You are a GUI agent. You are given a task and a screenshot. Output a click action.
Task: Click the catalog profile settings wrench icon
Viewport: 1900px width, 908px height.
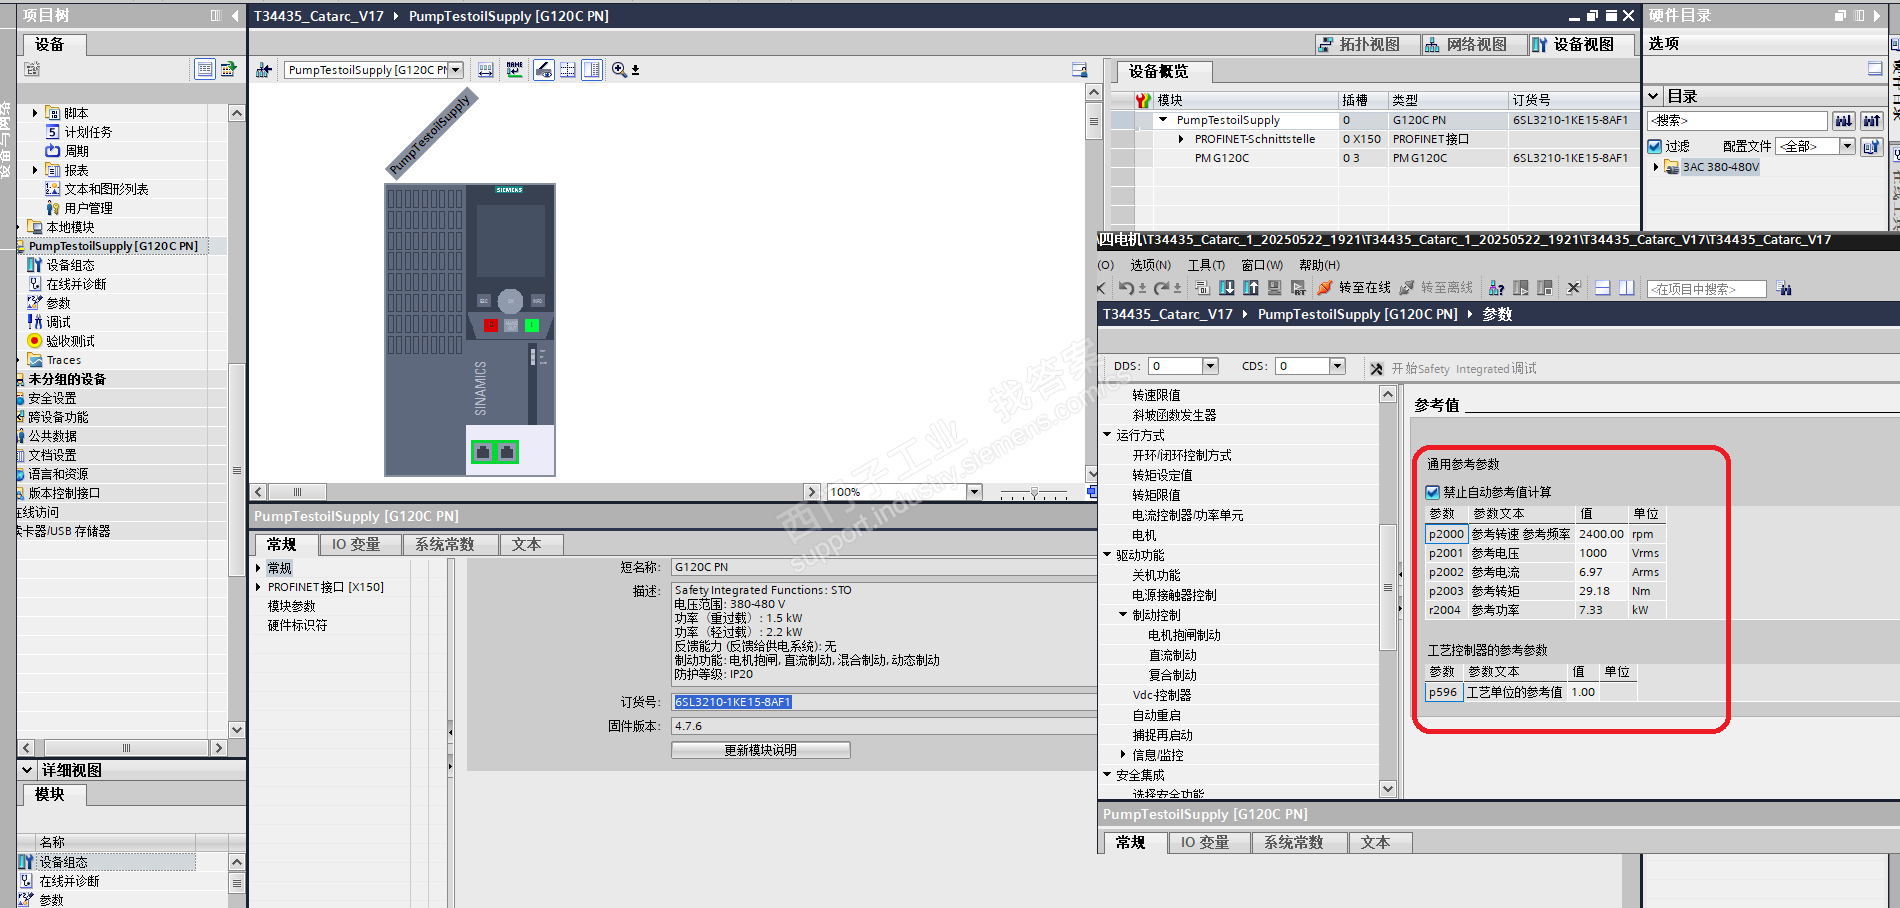click(1871, 146)
